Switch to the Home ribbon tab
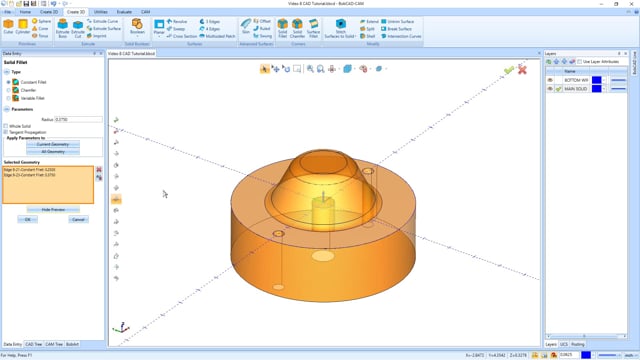 pyautogui.click(x=25, y=12)
